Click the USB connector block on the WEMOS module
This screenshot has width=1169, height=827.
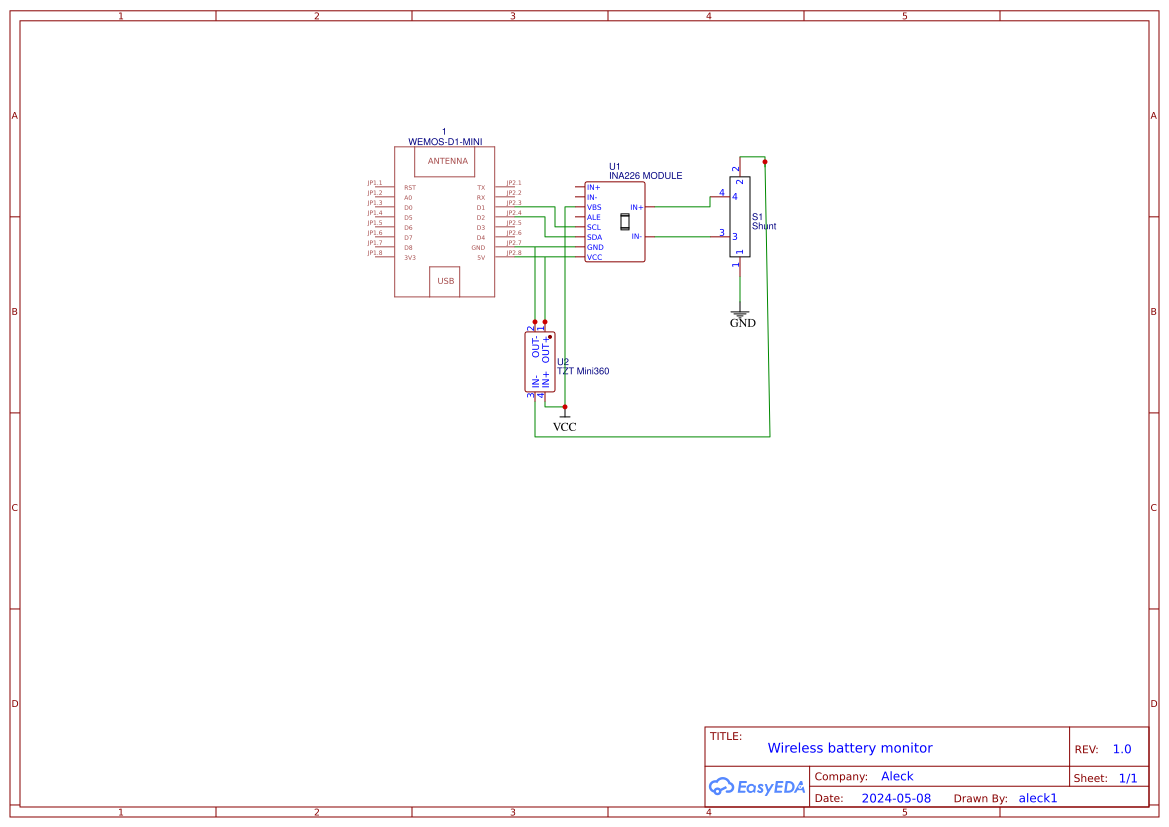click(x=445, y=281)
